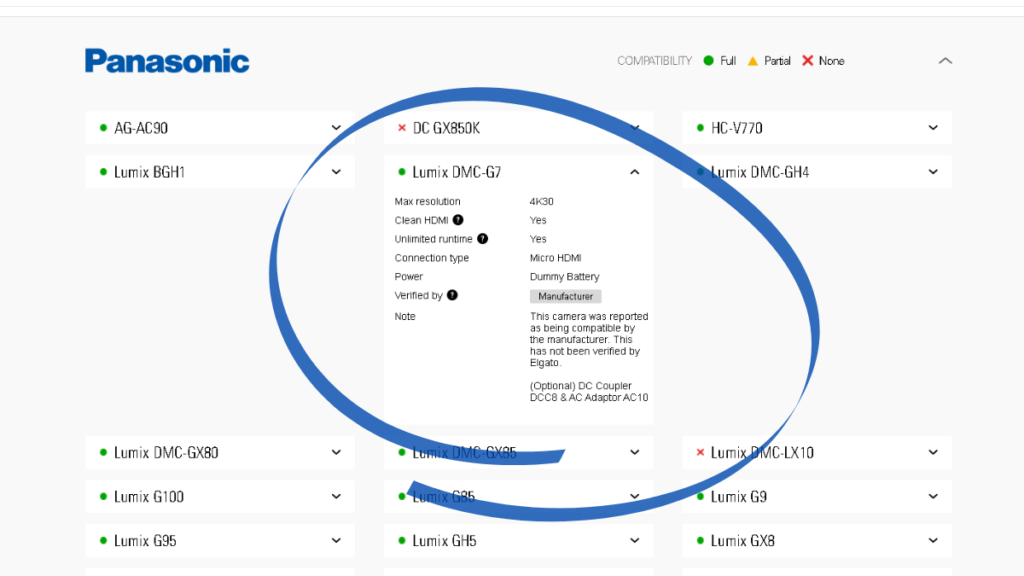Screen dimensions: 1024x576
Task: Select the Lumix G100 camera name
Action: point(149,496)
